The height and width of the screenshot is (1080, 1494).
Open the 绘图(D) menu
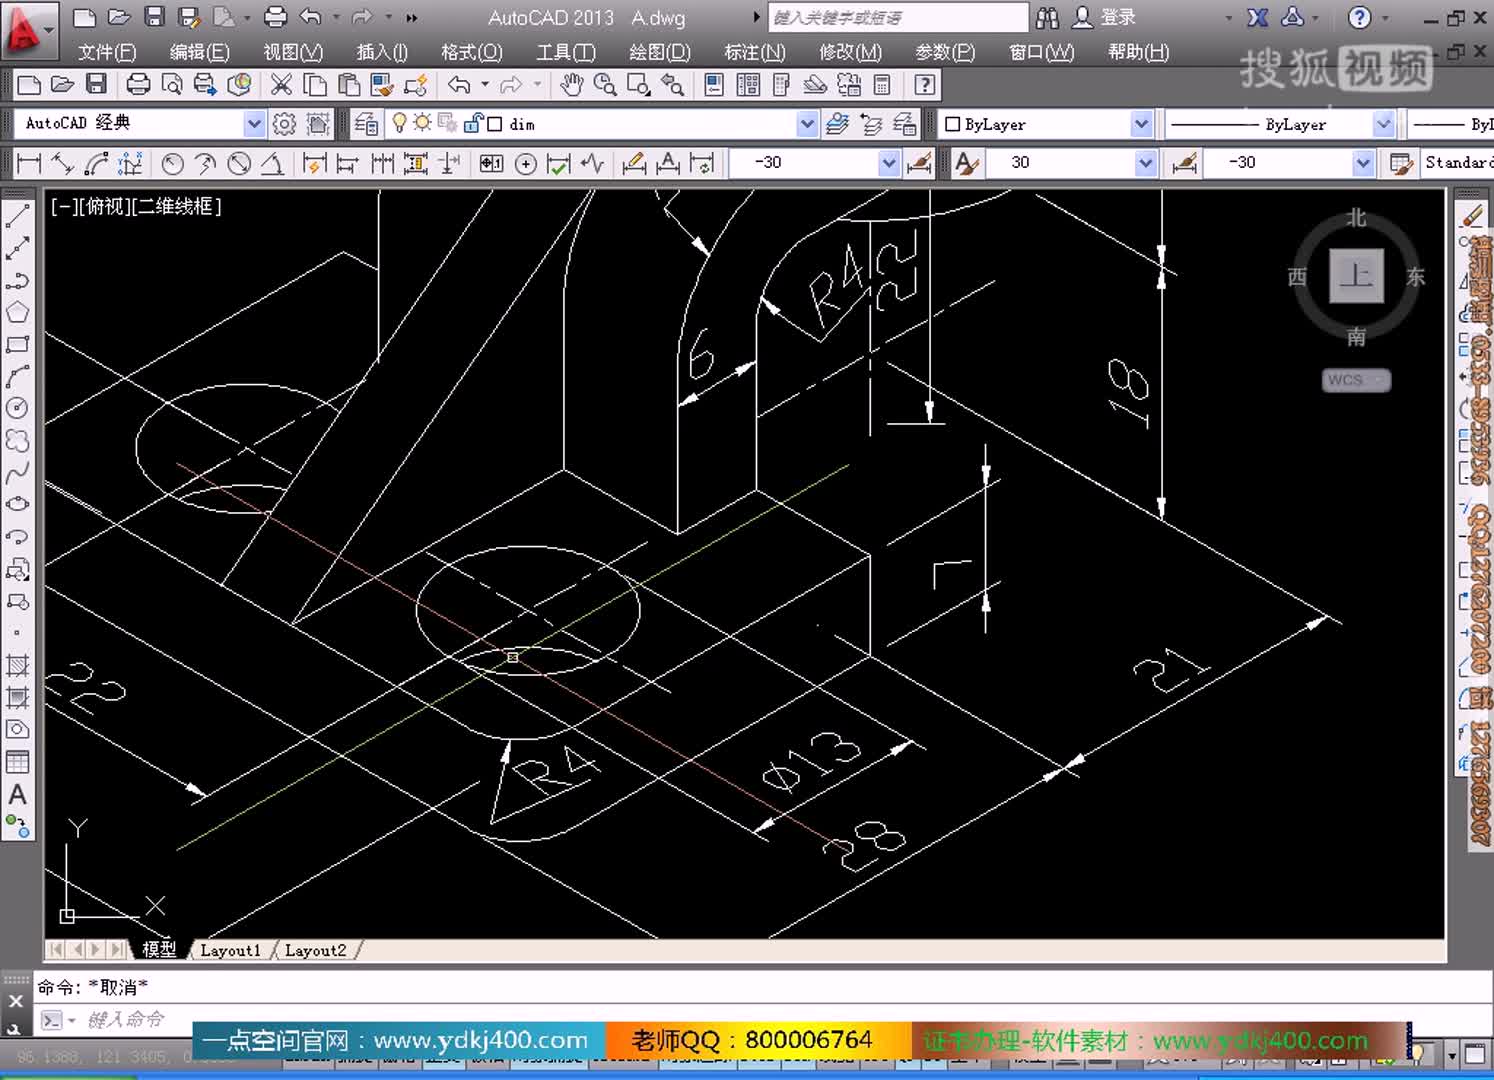[660, 52]
